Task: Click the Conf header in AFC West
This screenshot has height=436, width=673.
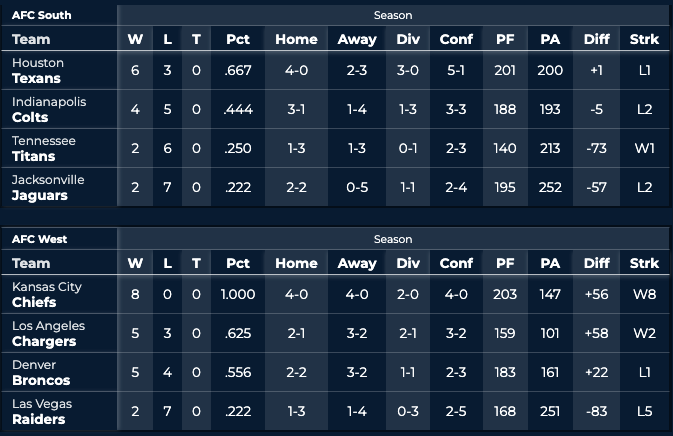Action: 456,263
